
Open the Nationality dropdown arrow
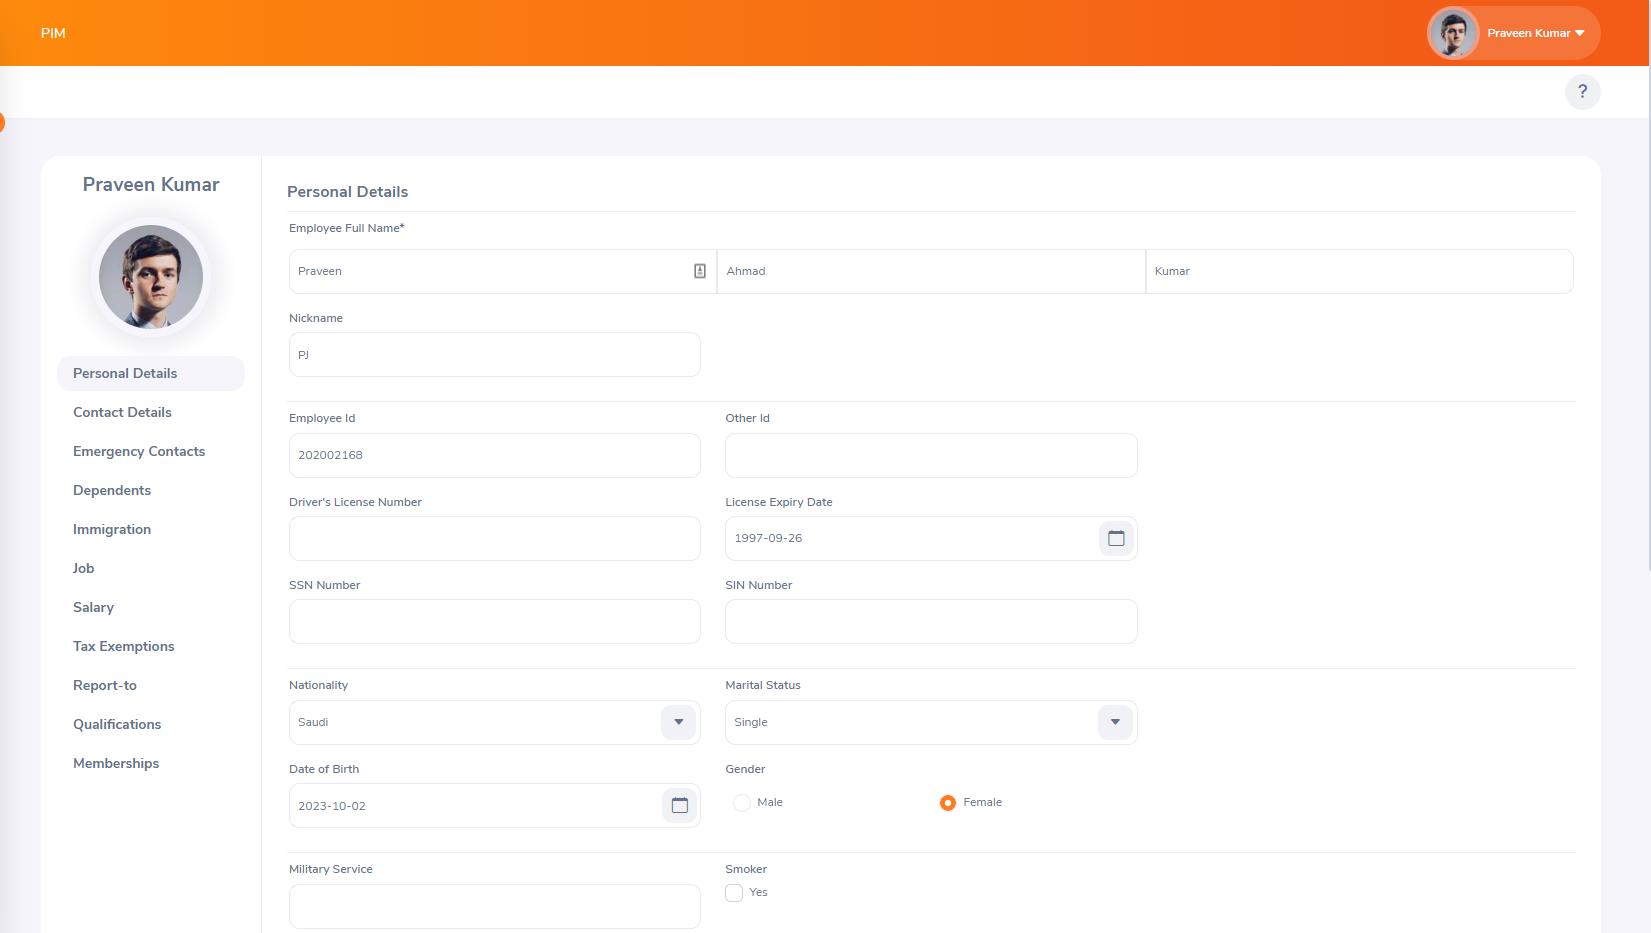[x=677, y=721]
